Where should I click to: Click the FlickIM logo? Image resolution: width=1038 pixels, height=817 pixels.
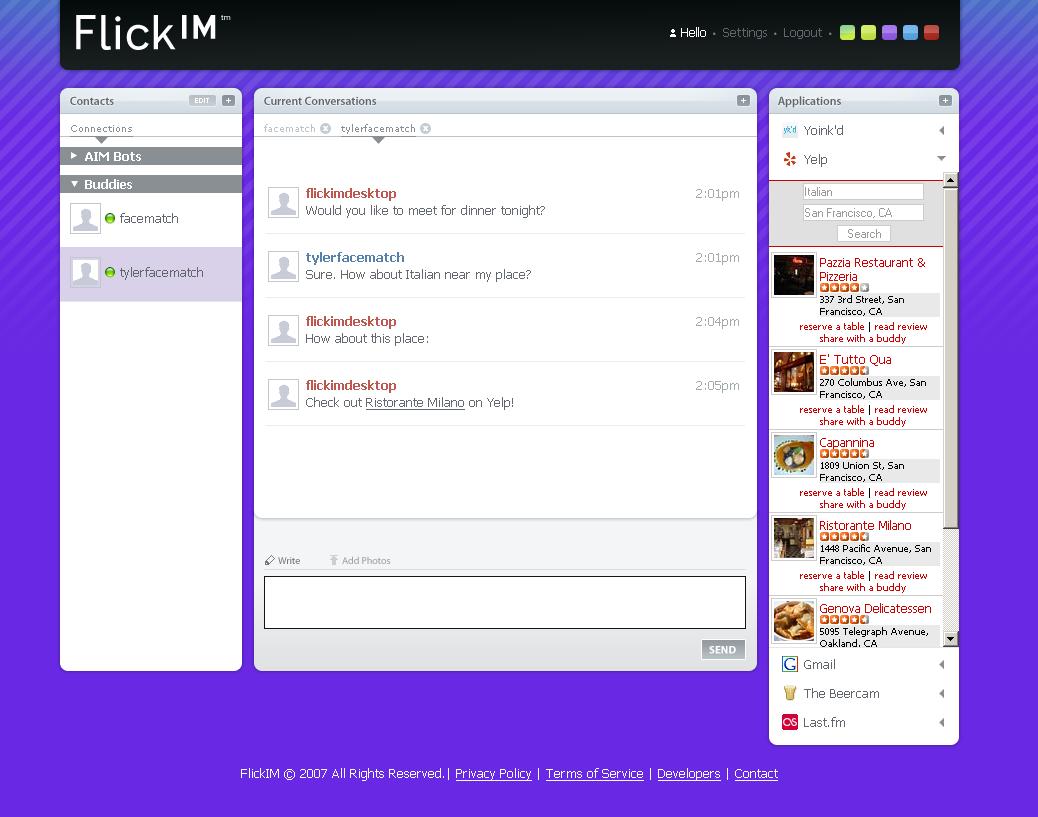click(152, 32)
